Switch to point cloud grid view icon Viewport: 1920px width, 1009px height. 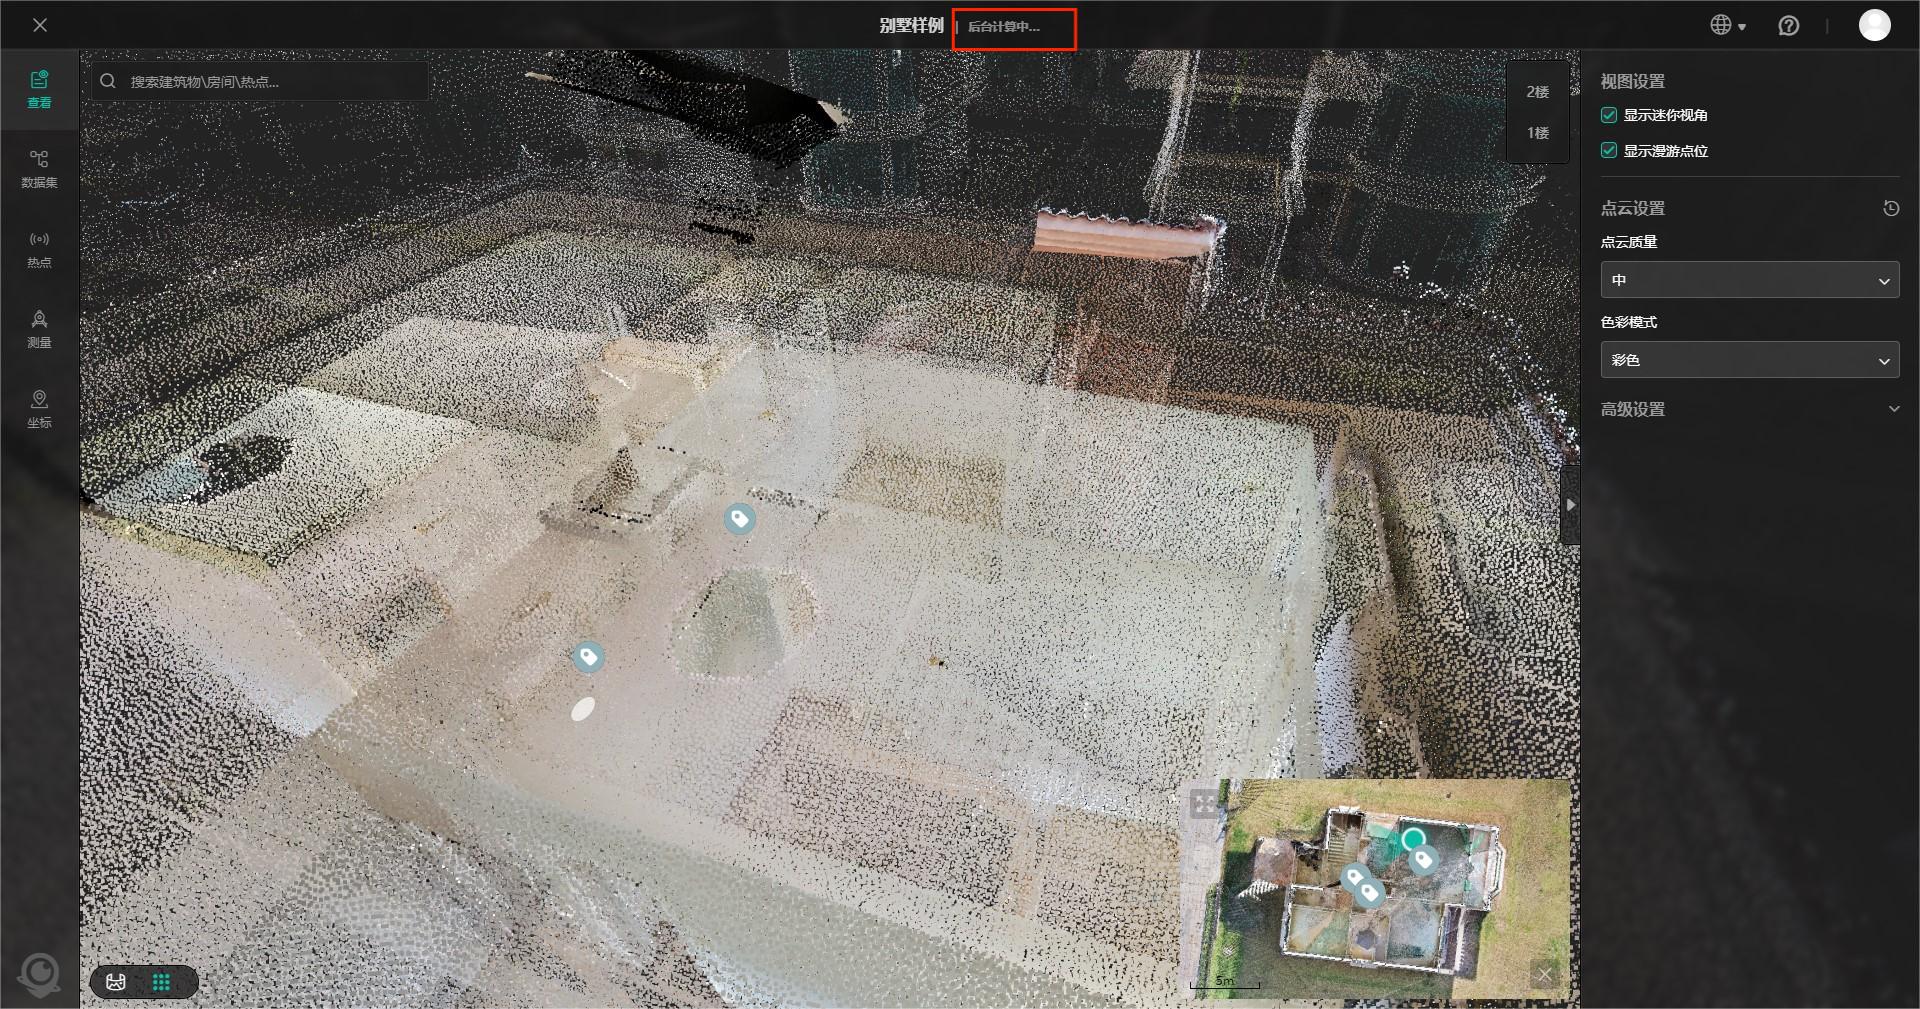point(161,982)
